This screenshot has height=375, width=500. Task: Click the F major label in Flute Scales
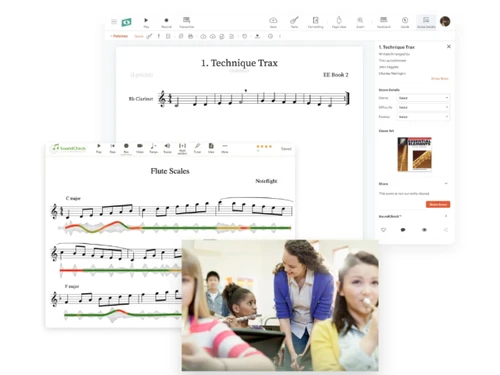point(72,286)
